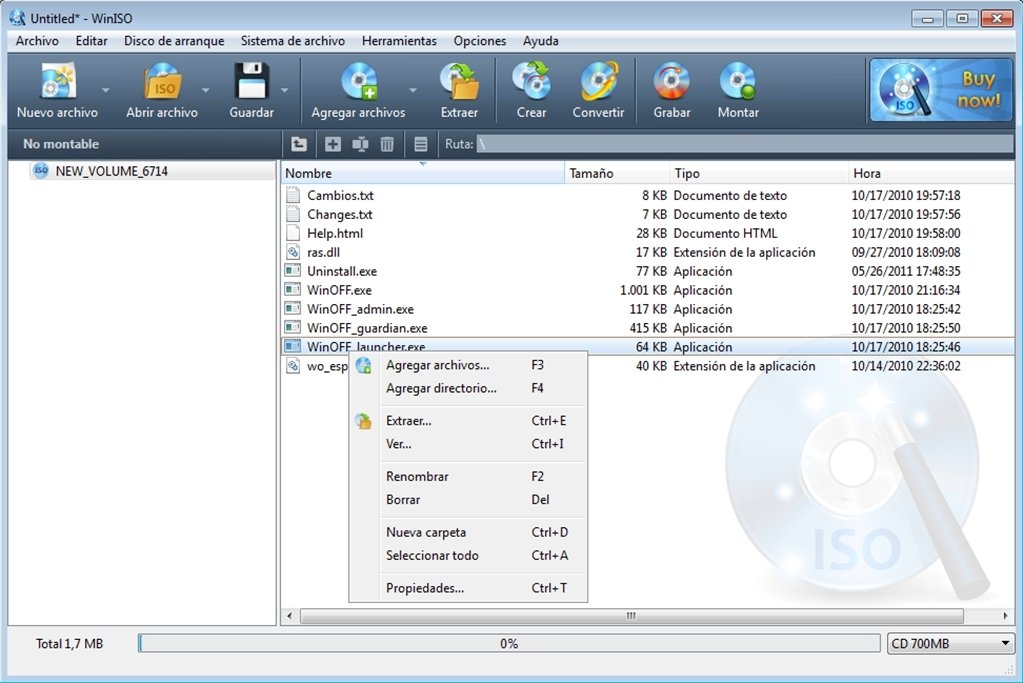Open the Ayuda menu
1023x683 pixels.
(541, 40)
